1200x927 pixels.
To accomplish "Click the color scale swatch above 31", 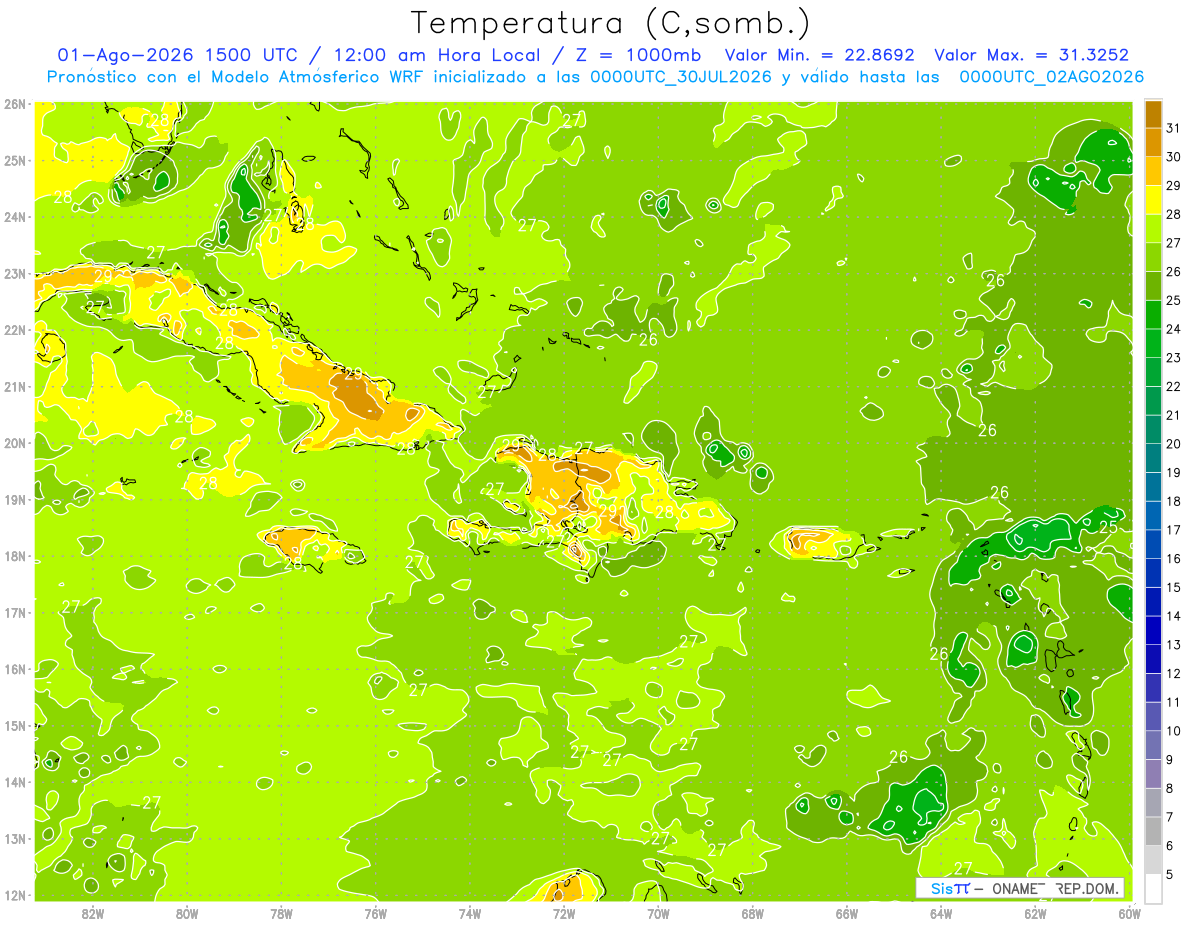I will [1153, 114].
